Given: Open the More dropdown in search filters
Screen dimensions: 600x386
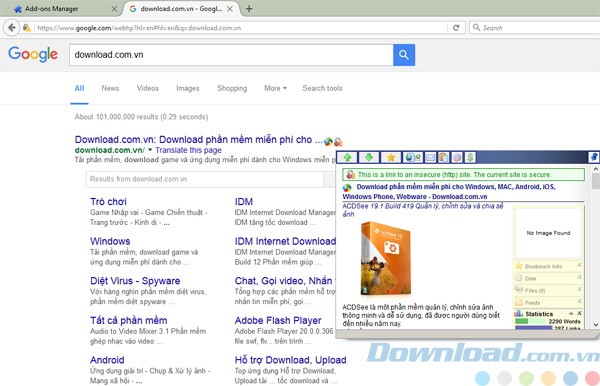Looking at the screenshot, I should click(x=275, y=88).
